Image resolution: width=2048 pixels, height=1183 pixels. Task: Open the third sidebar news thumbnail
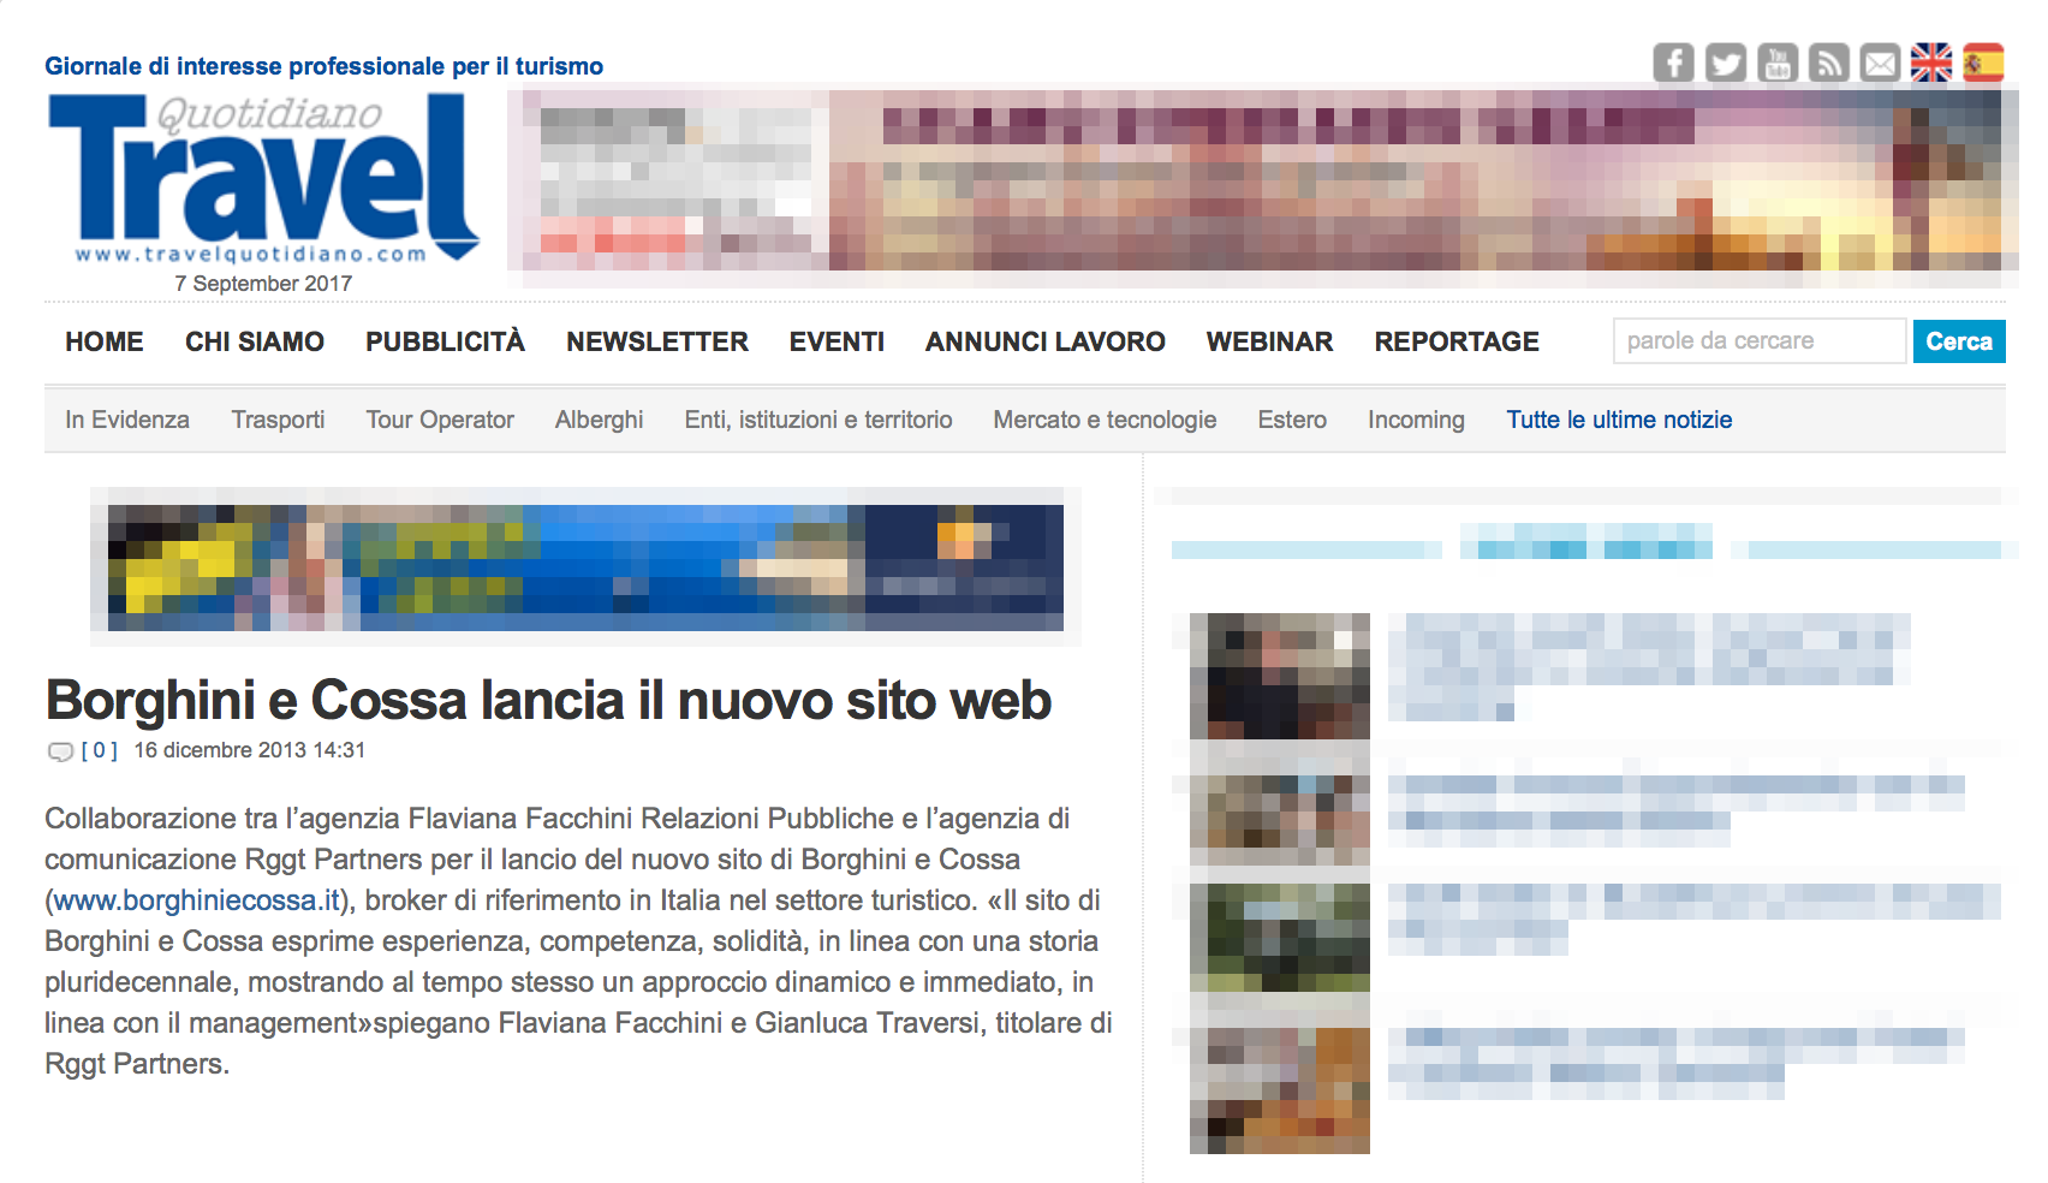click(x=1280, y=937)
